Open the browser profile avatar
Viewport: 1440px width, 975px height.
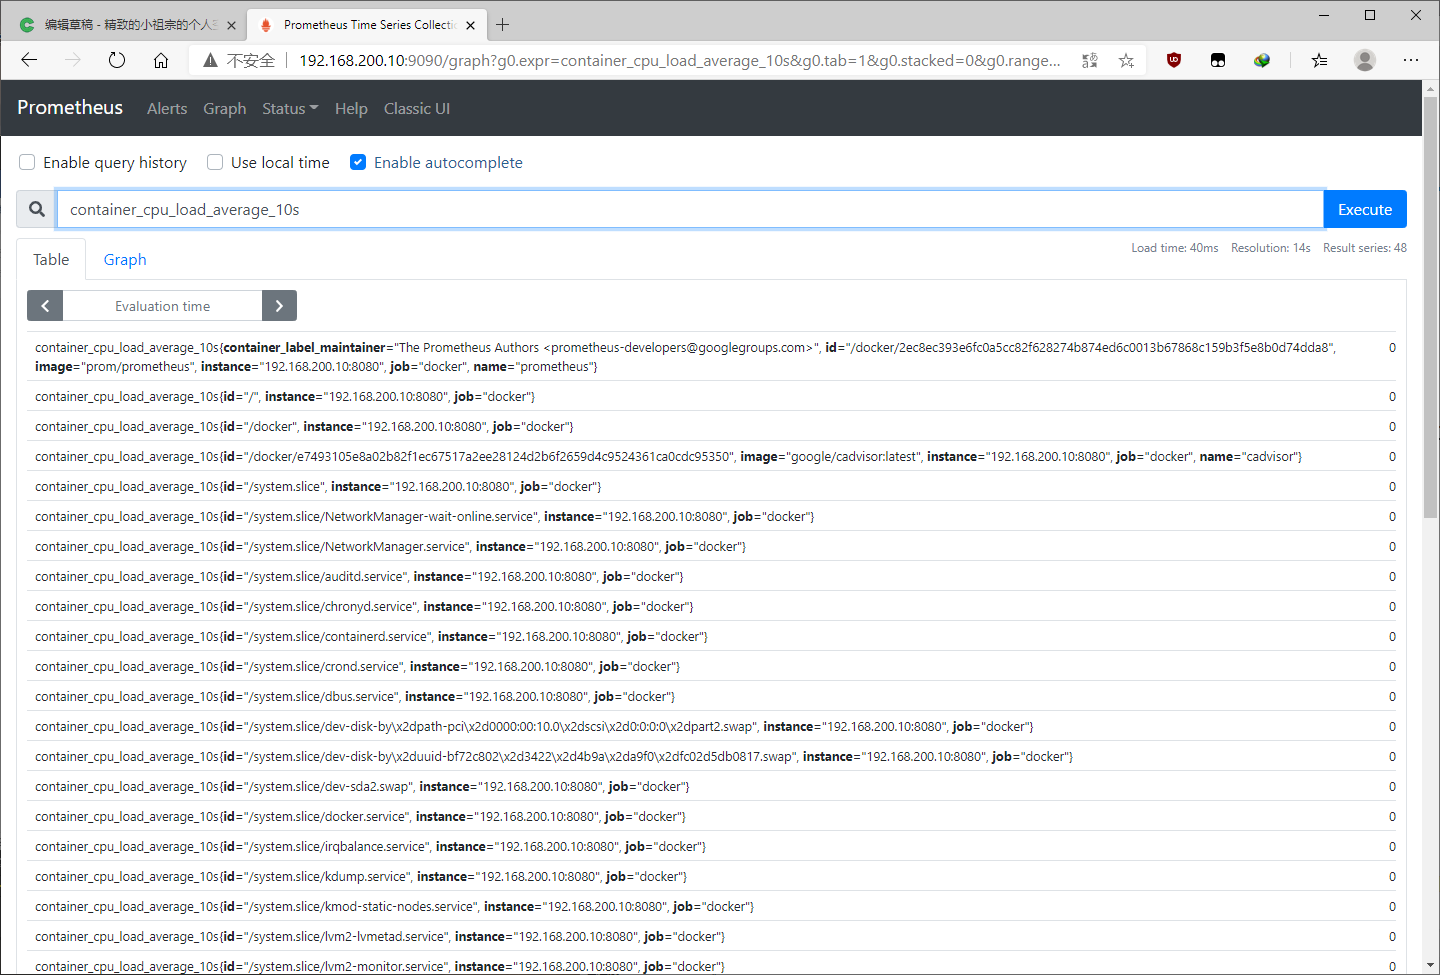click(x=1365, y=60)
